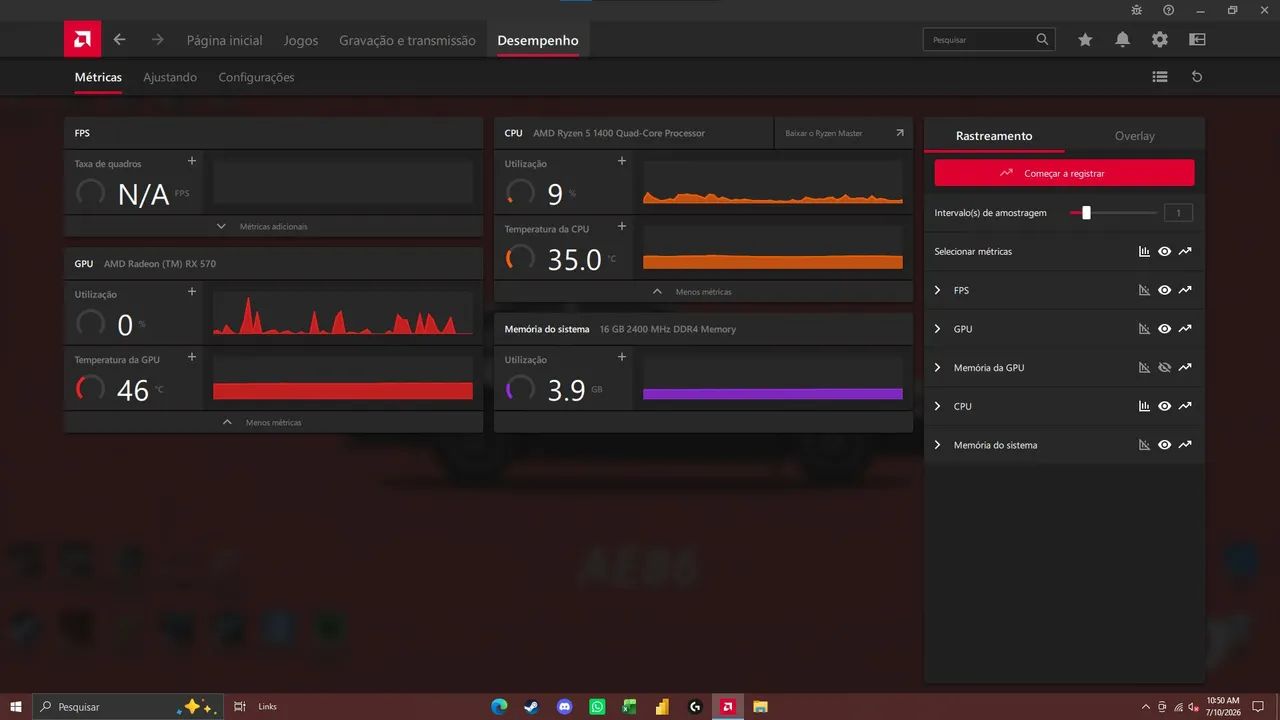Add Taxa de quadros metric with plus

point(192,161)
